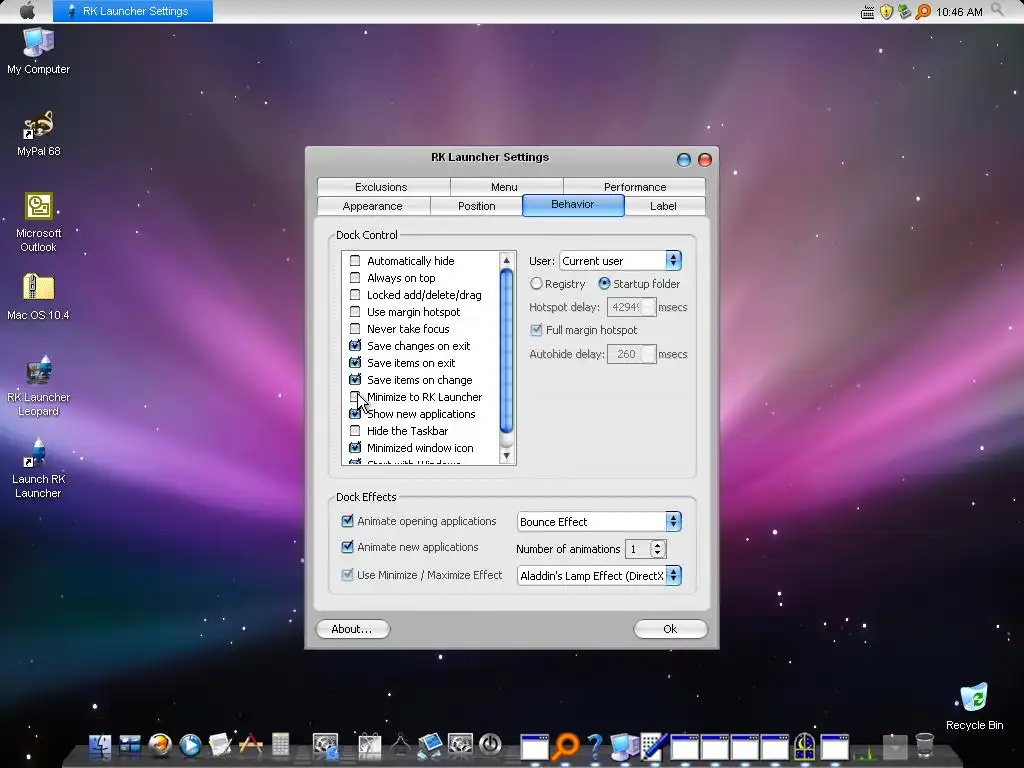Uncheck Minimized window icon

(355, 447)
